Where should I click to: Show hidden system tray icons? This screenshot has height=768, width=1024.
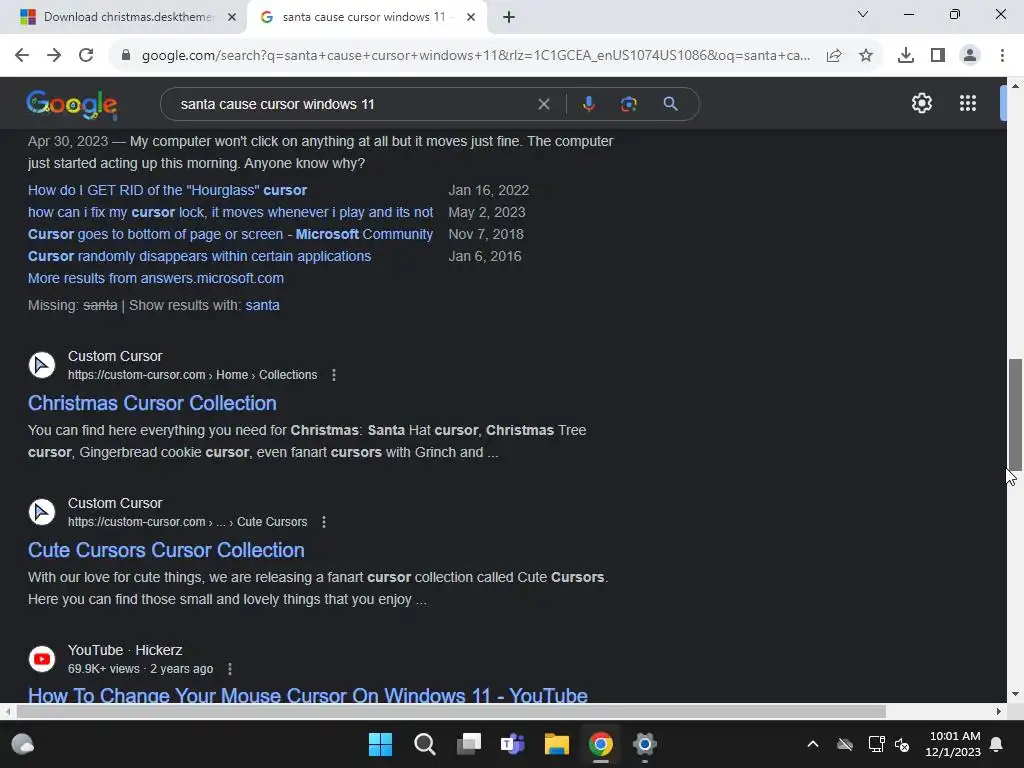pyautogui.click(x=812, y=744)
